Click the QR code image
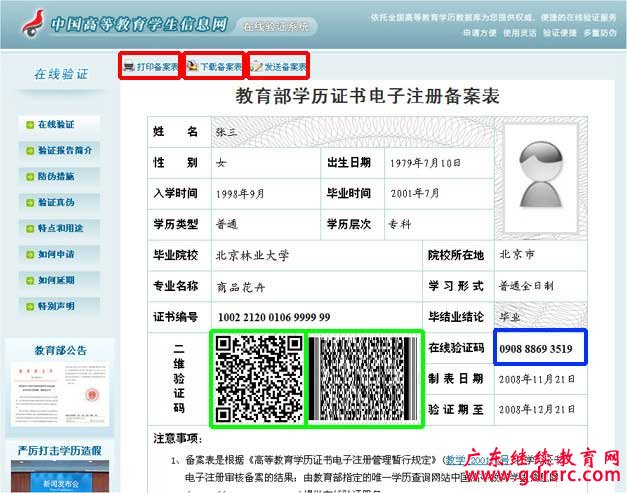This screenshot has width=627, height=493. pos(258,379)
